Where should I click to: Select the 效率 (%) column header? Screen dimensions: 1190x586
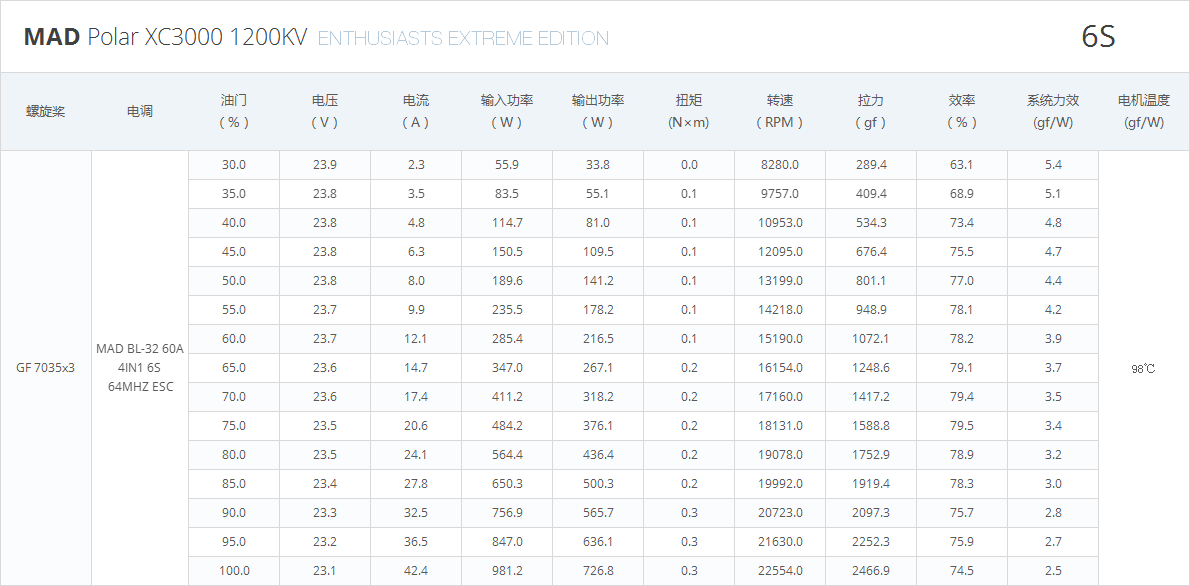(962, 111)
